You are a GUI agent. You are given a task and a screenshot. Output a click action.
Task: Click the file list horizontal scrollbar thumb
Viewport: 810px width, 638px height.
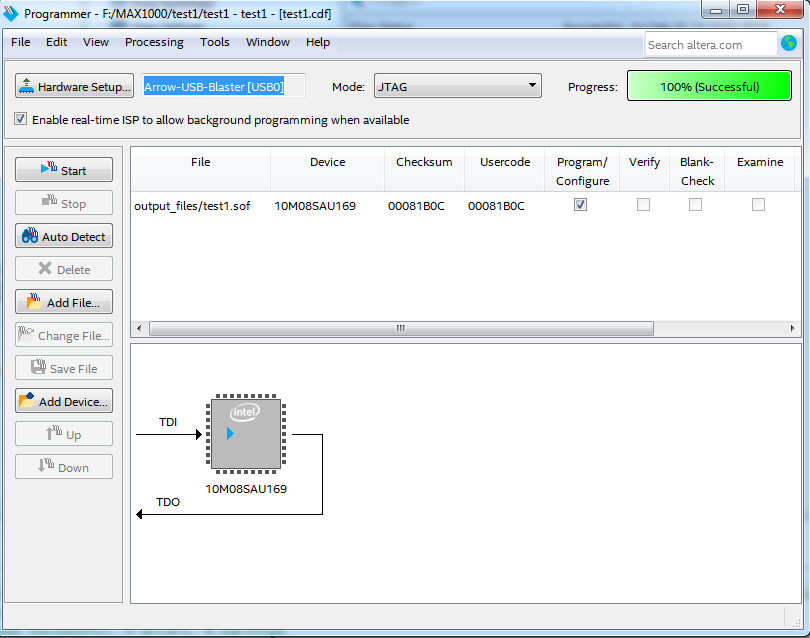[x=401, y=329]
